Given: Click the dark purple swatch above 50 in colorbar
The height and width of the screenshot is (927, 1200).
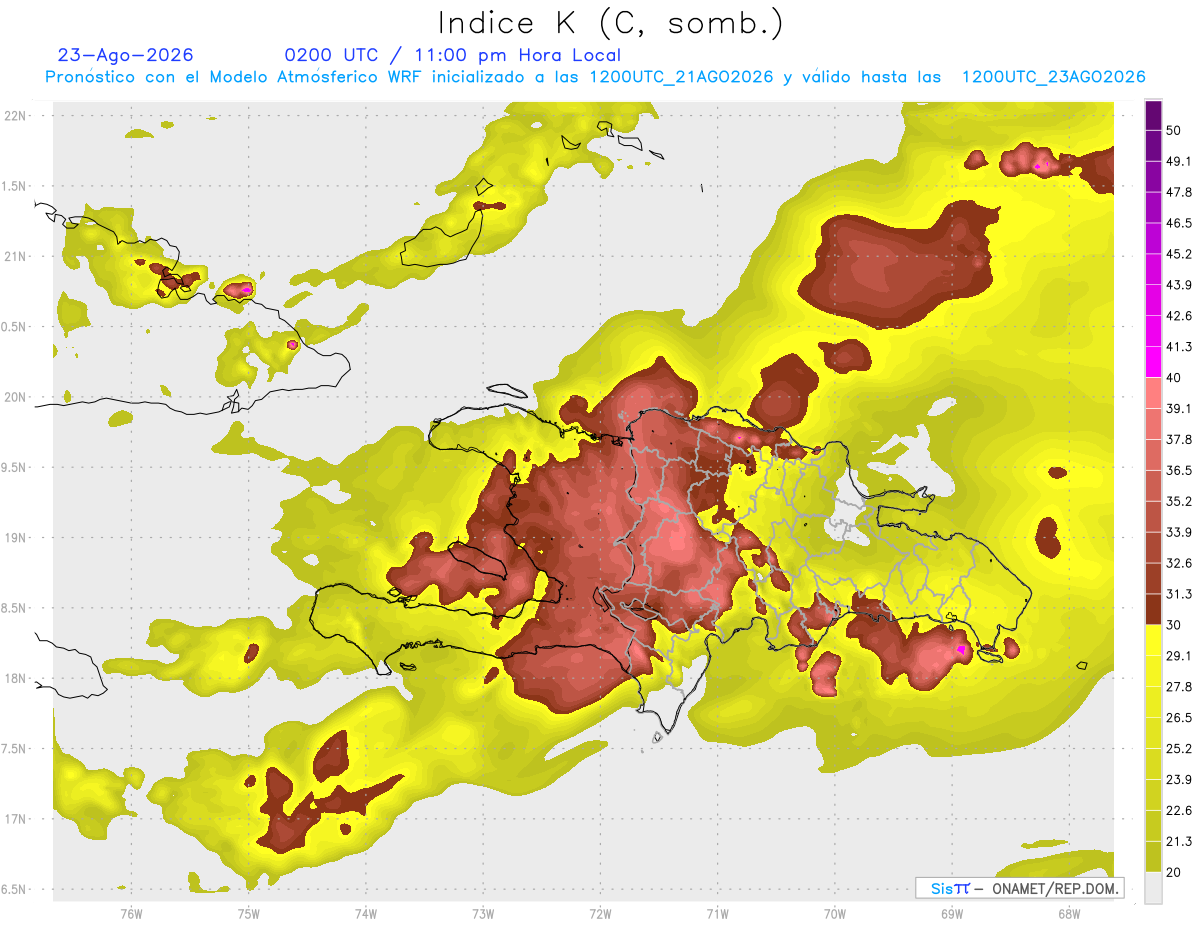Looking at the screenshot, I should tap(1153, 116).
